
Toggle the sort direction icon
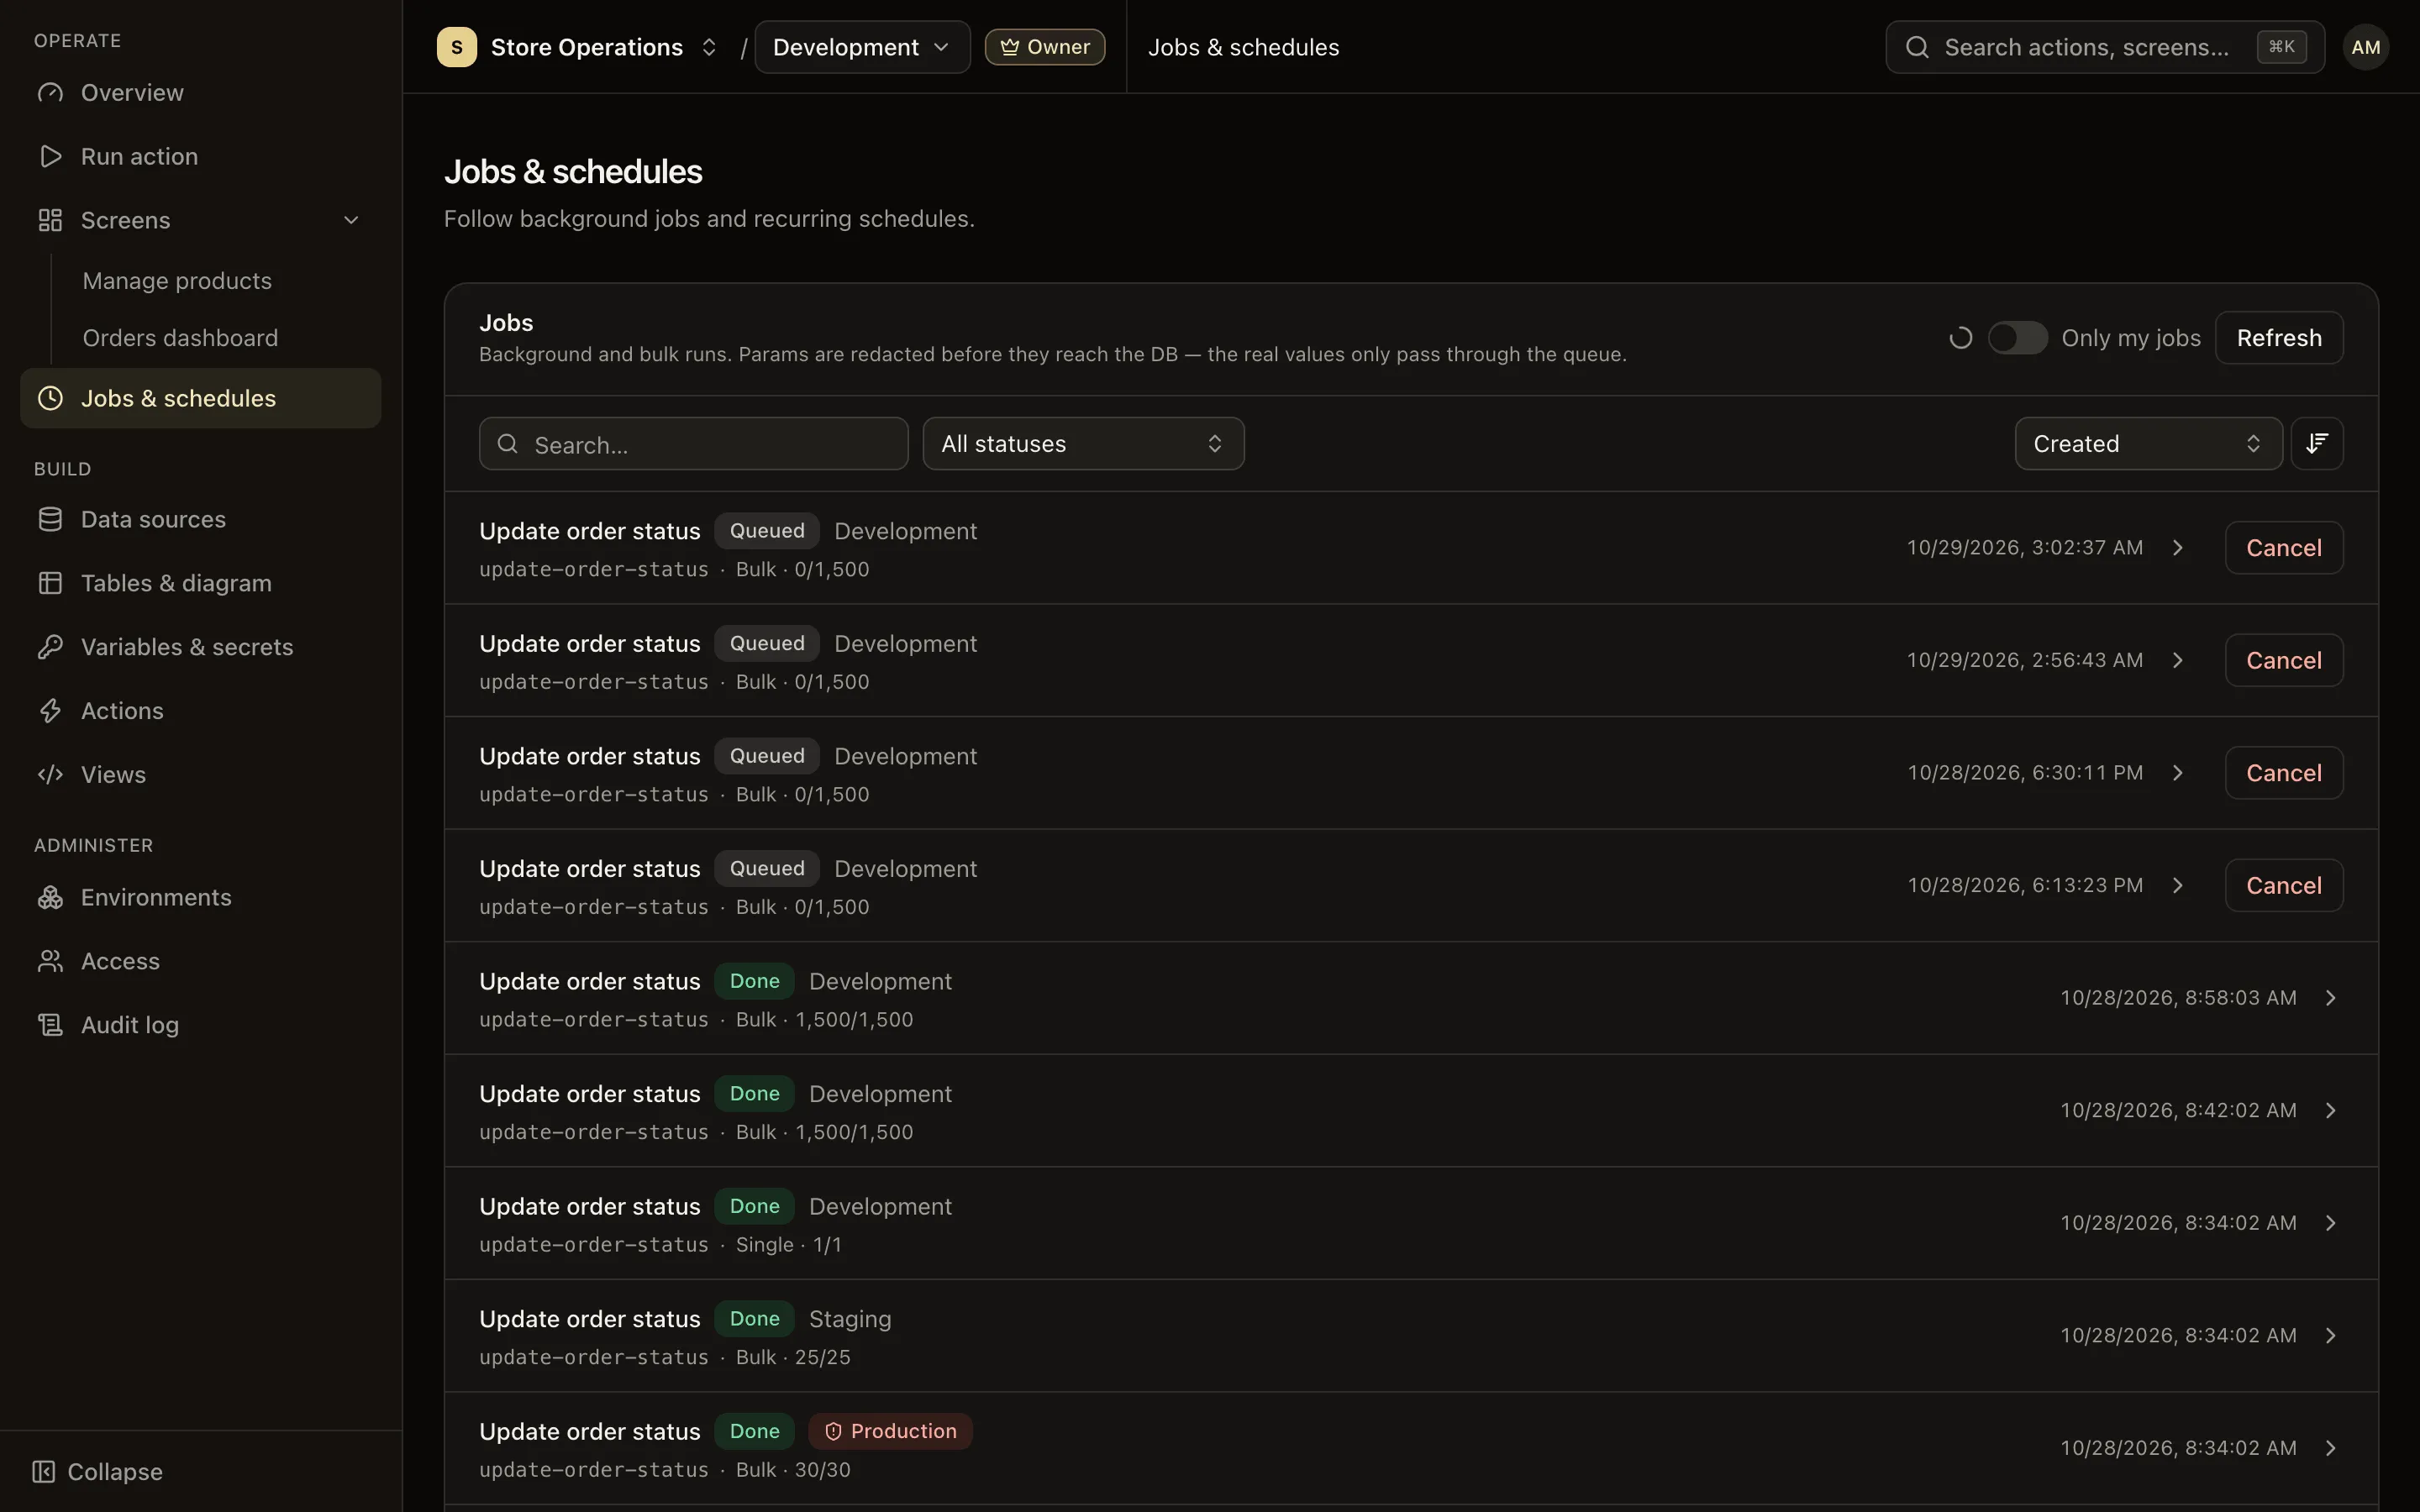coord(2317,444)
